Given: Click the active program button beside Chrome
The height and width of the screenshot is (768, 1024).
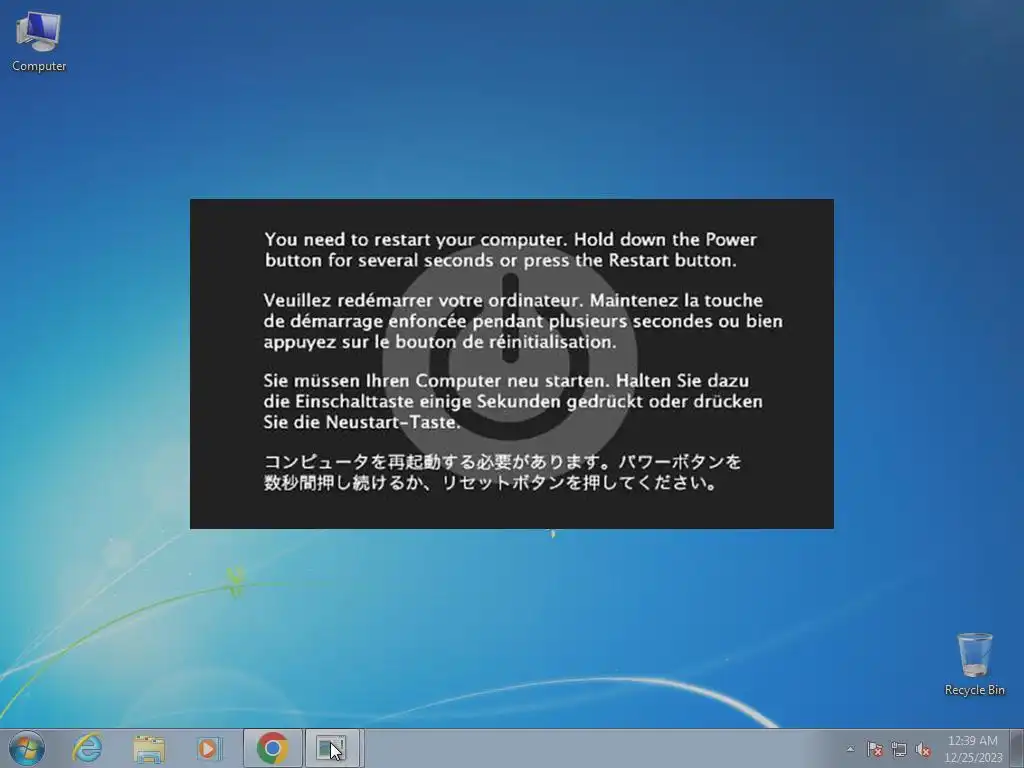Looking at the screenshot, I should point(332,748).
